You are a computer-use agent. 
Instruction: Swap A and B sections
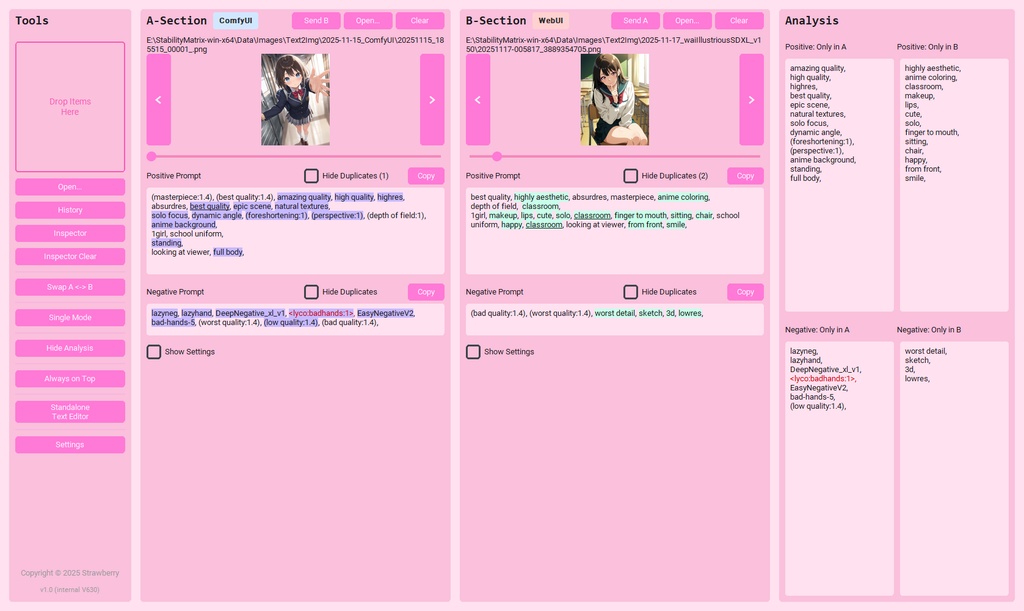[x=70, y=287]
